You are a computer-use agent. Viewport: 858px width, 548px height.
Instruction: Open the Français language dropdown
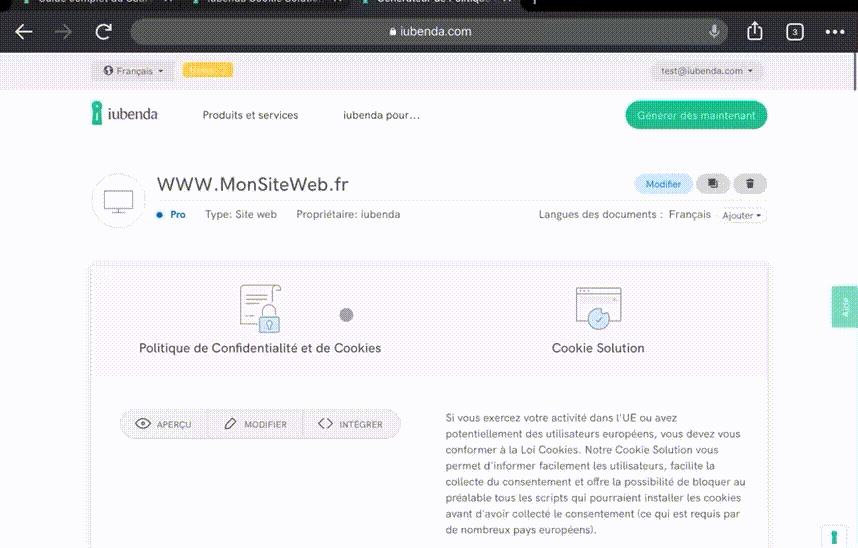(x=133, y=71)
